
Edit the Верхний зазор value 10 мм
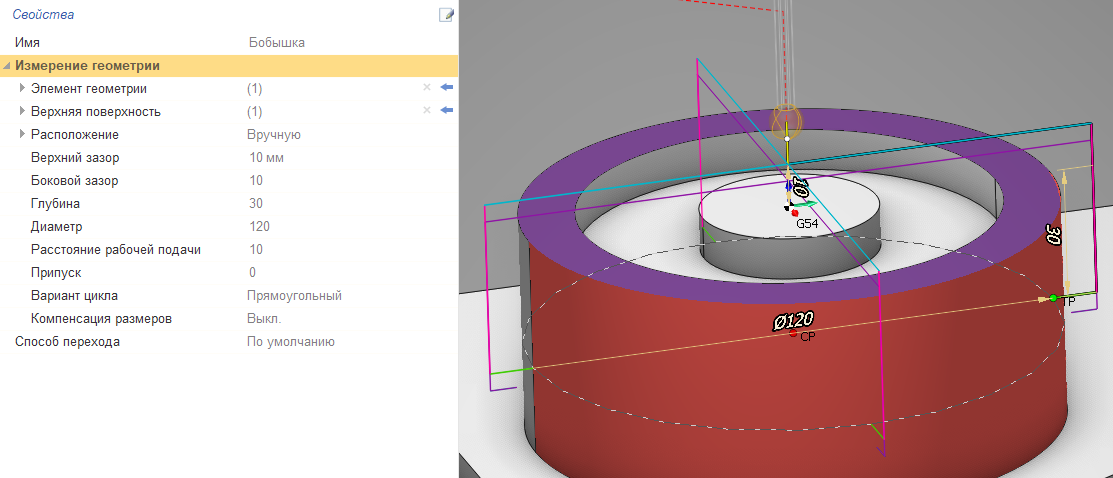(267, 158)
